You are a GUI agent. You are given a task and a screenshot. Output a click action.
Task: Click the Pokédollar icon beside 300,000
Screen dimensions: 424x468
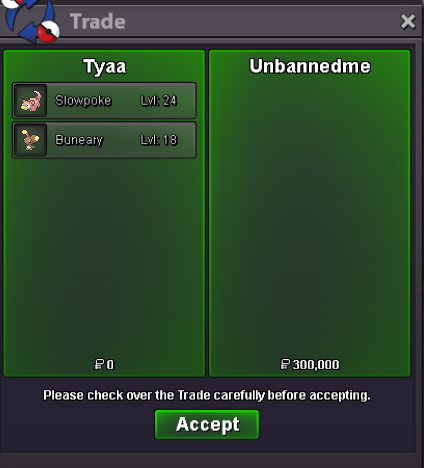(285, 364)
